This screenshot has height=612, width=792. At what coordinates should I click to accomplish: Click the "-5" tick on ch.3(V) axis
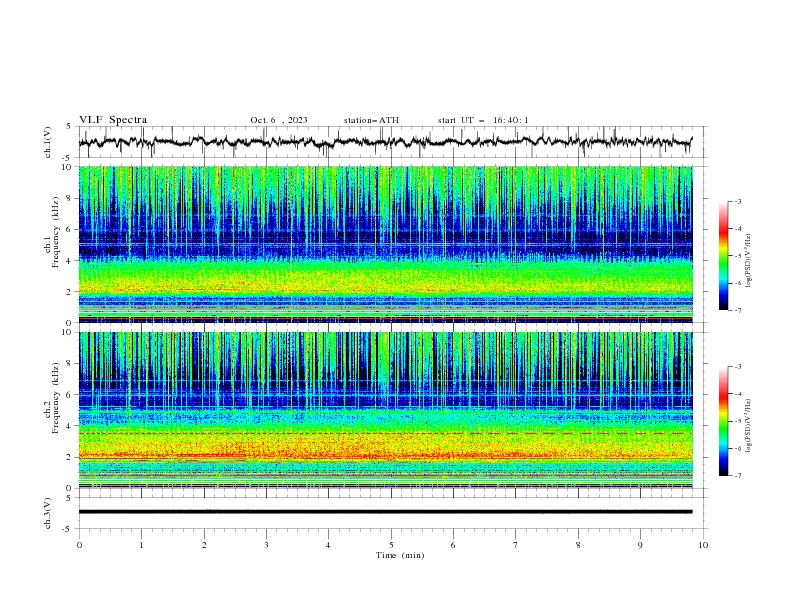(x=68, y=529)
